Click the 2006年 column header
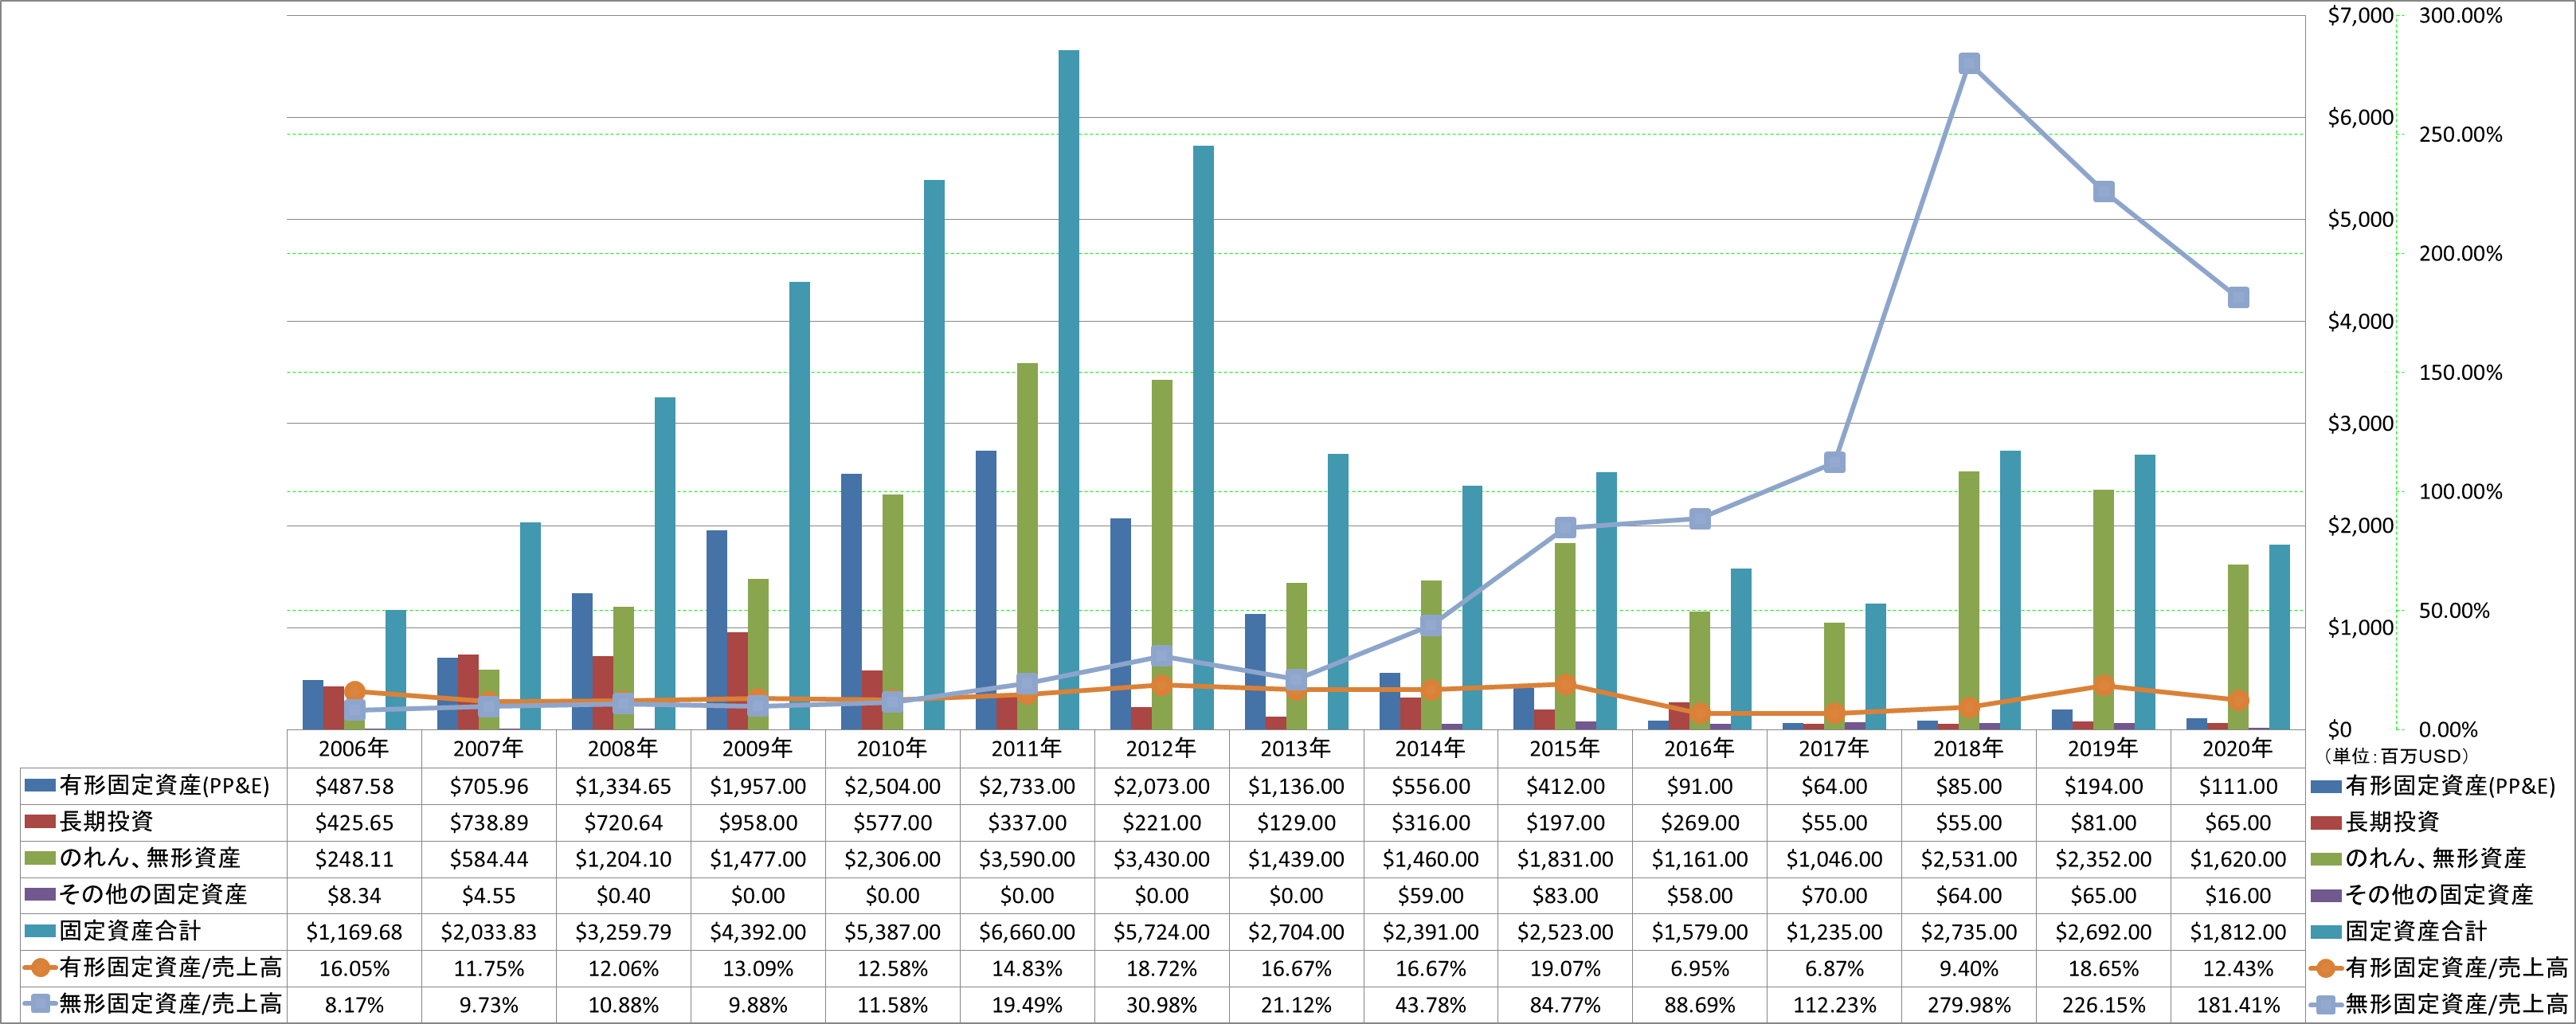The height and width of the screenshot is (1024, 2576). [354, 748]
